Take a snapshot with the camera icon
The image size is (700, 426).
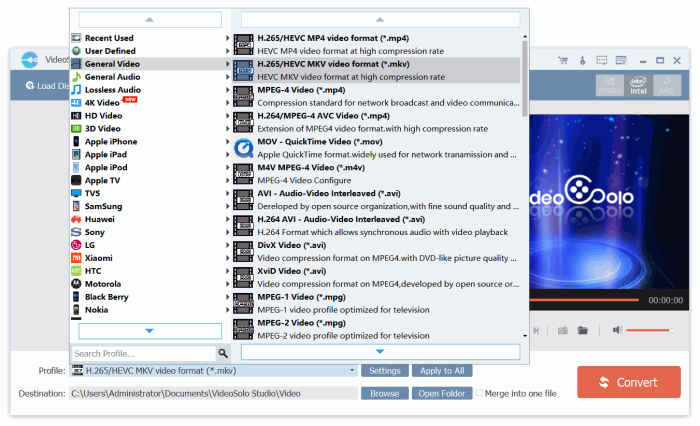pyautogui.click(x=563, y=330)
